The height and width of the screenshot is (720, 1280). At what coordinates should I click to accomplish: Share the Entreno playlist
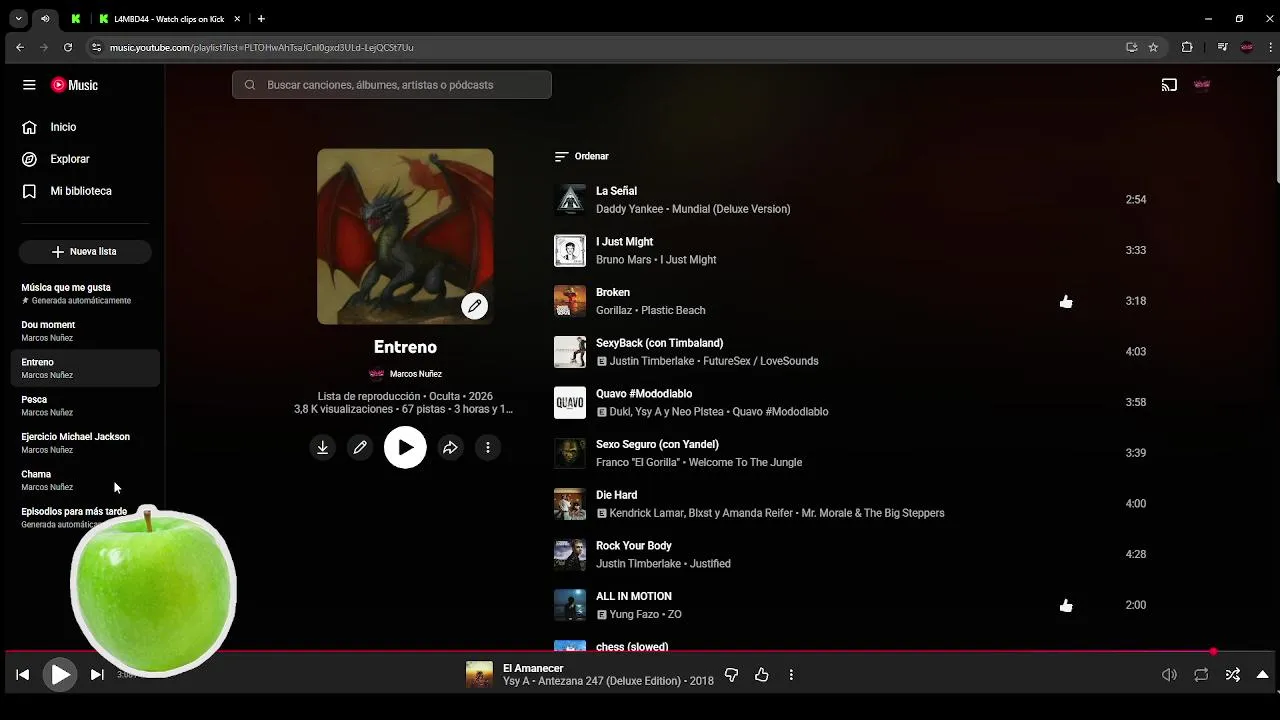point(450,448)
